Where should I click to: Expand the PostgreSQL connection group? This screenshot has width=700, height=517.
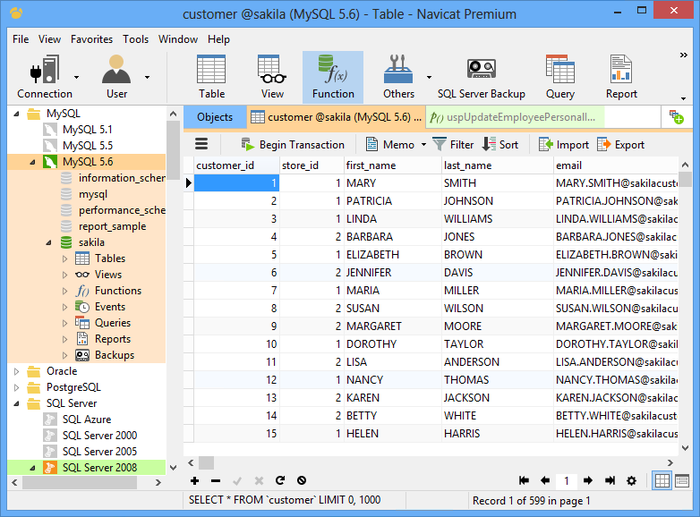click(17, 387)
